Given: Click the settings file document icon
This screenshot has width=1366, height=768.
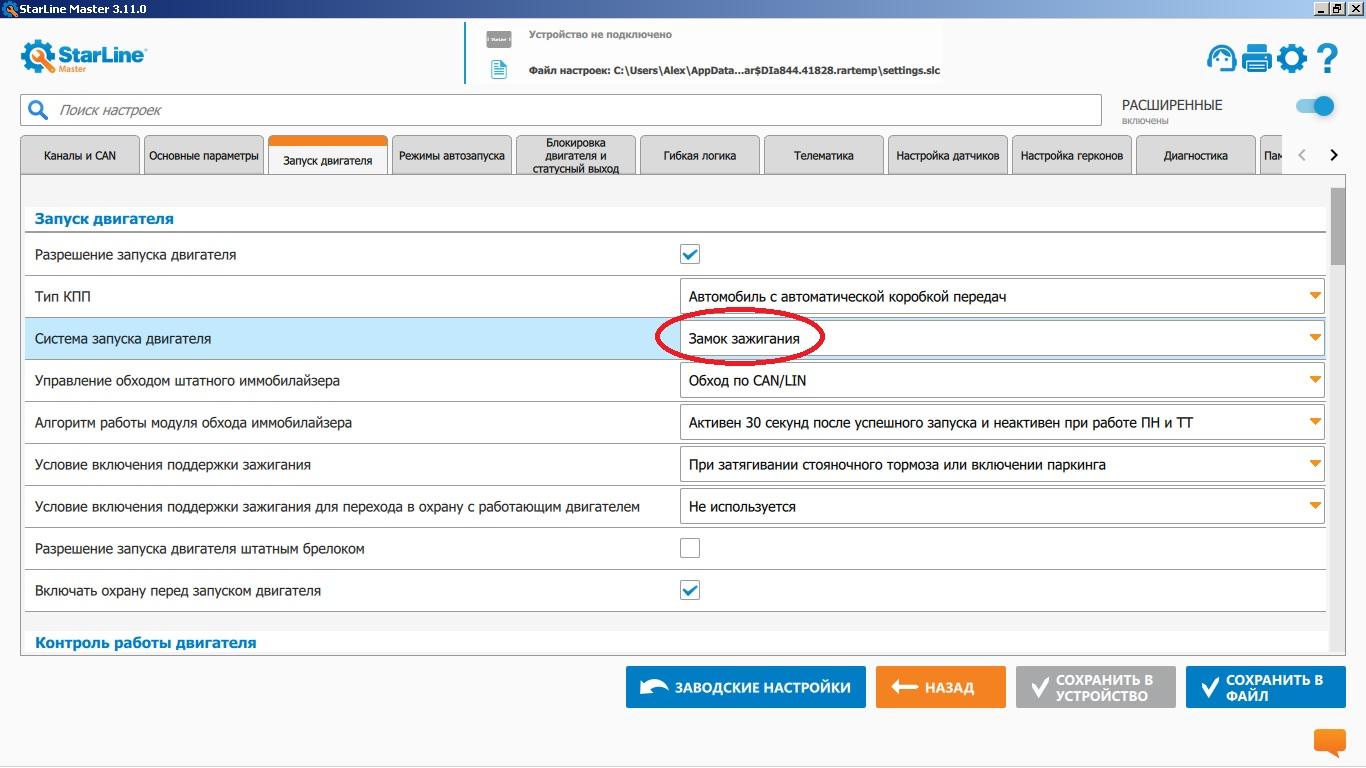Looking at the screenshot, I should (498, 70).
